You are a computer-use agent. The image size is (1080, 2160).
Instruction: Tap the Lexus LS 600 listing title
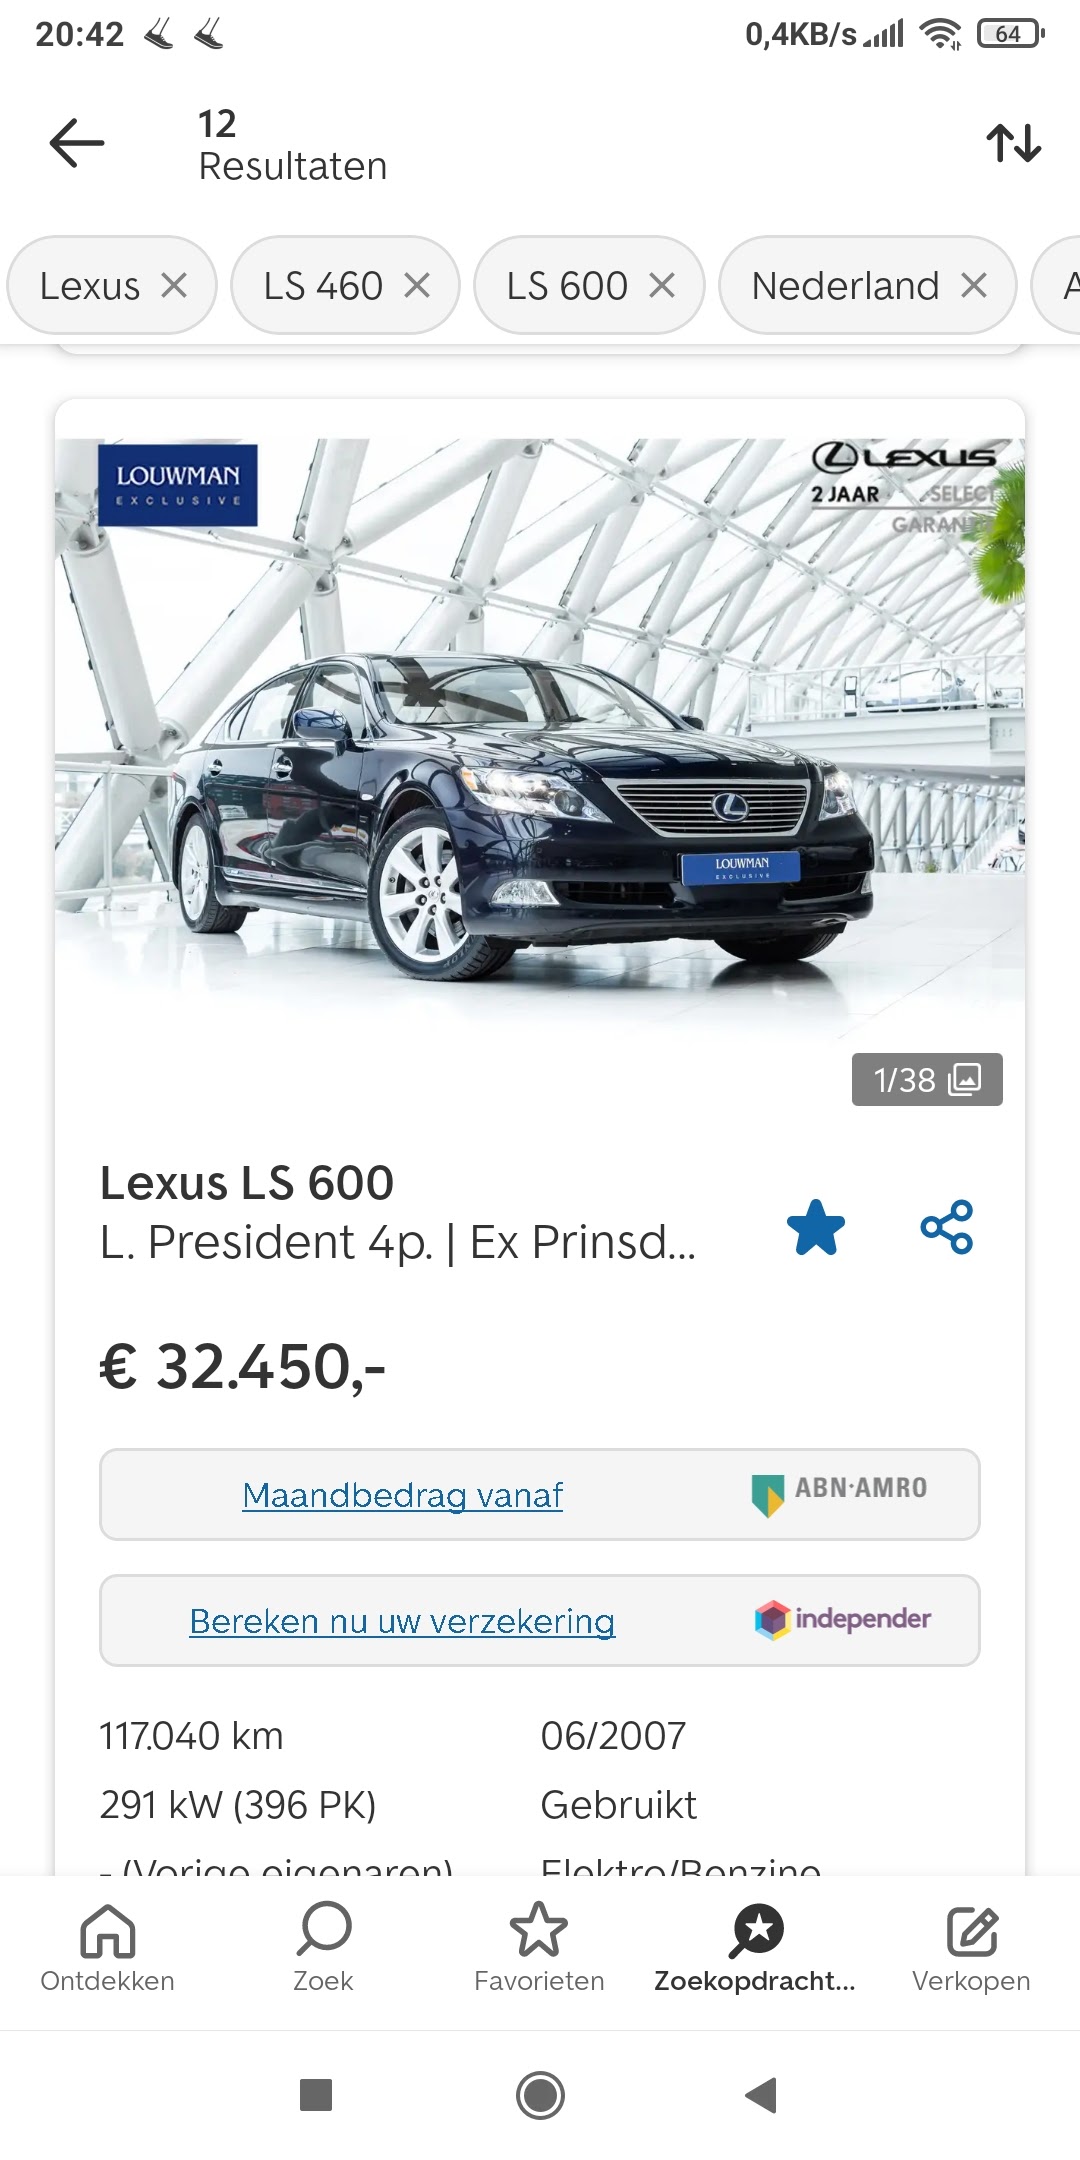tap(247, 1183)
